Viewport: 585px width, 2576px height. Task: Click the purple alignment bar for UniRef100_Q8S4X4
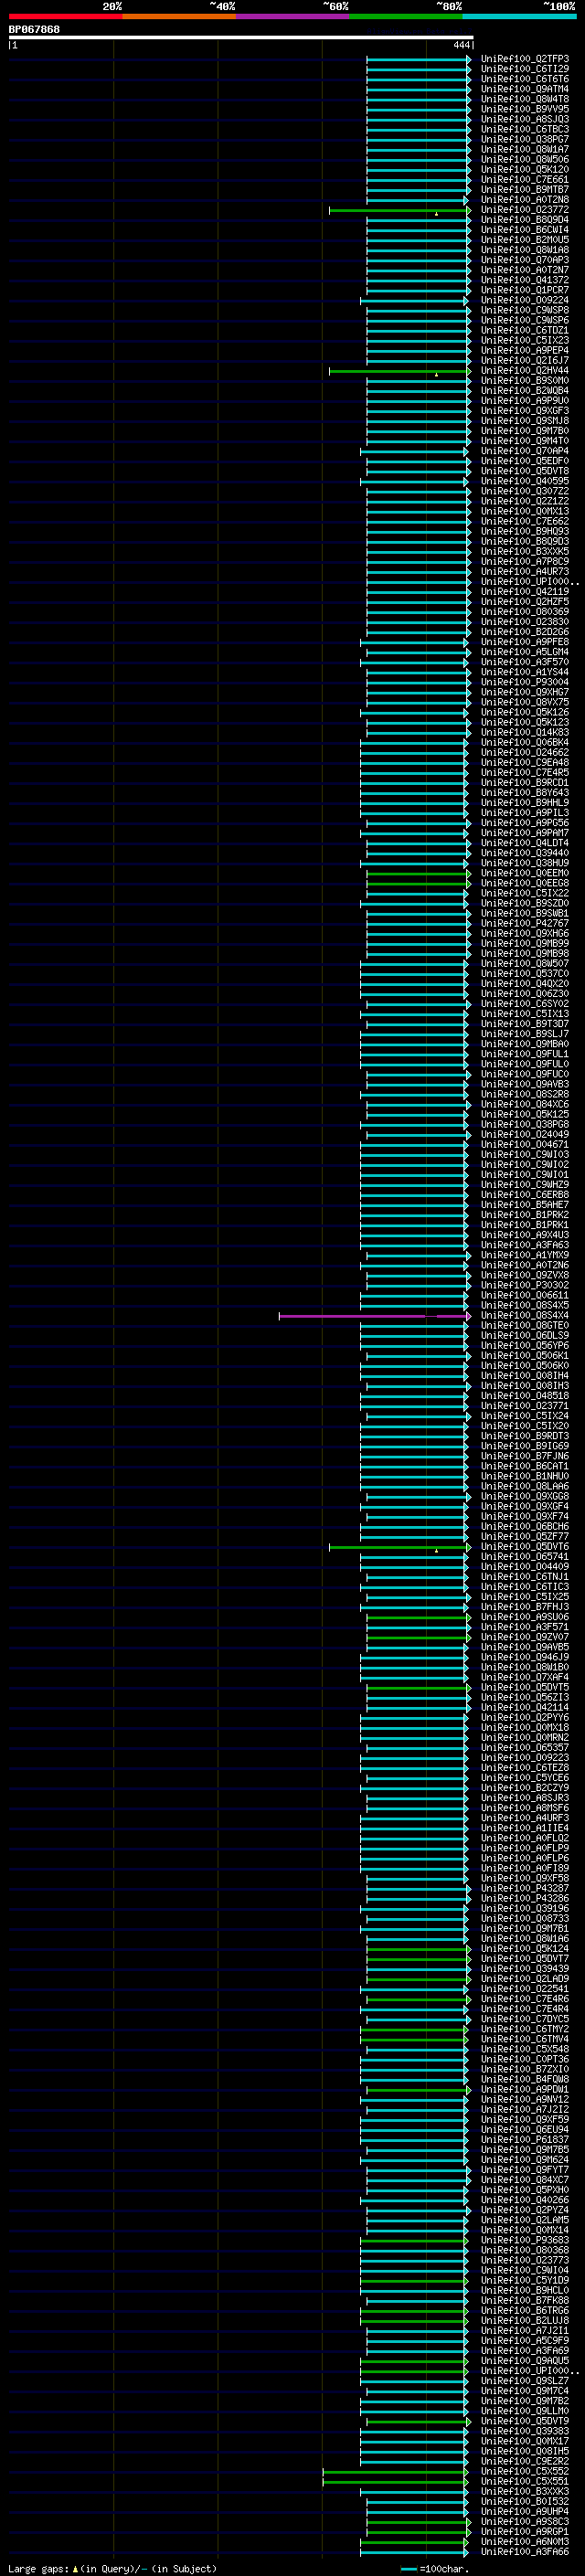point(374,1316)
